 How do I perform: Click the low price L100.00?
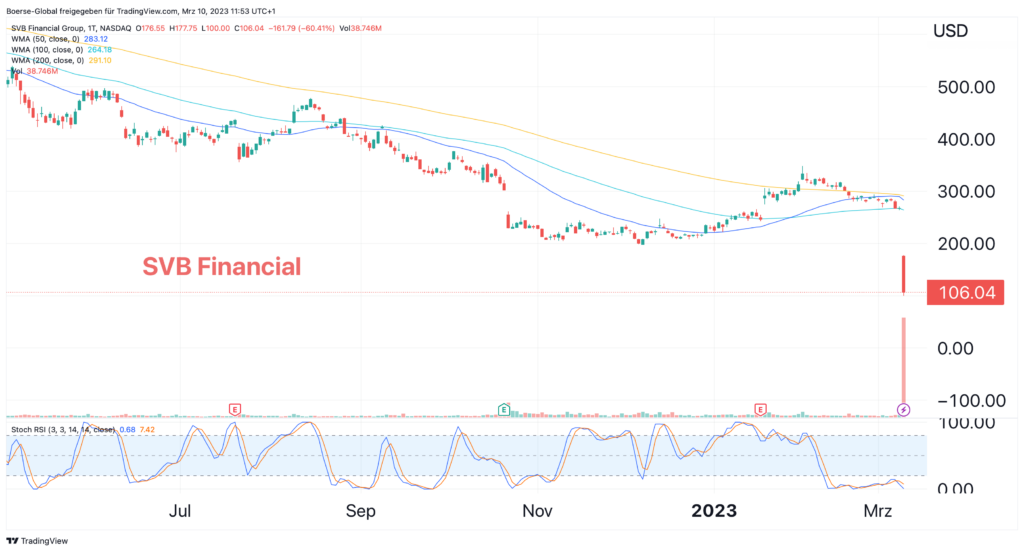(216, 29)
